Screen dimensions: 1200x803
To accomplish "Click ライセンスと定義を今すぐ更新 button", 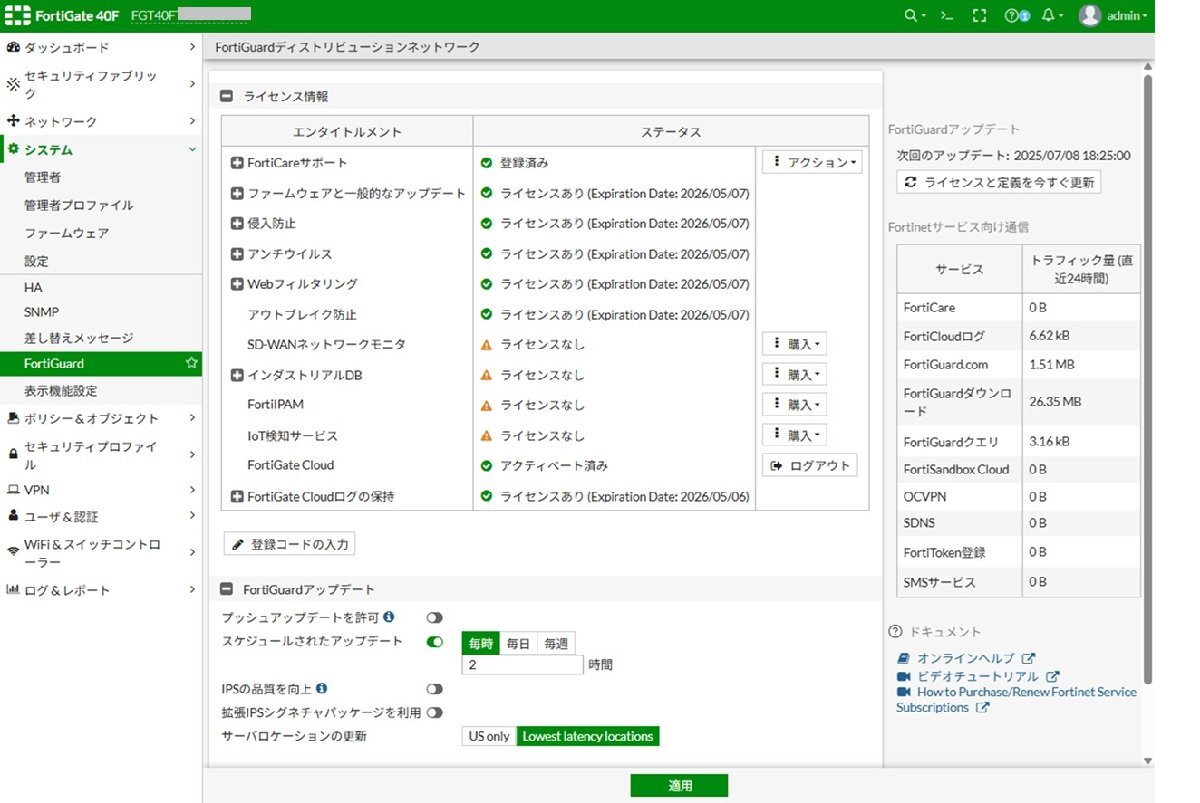I will [x=998, y=182].
